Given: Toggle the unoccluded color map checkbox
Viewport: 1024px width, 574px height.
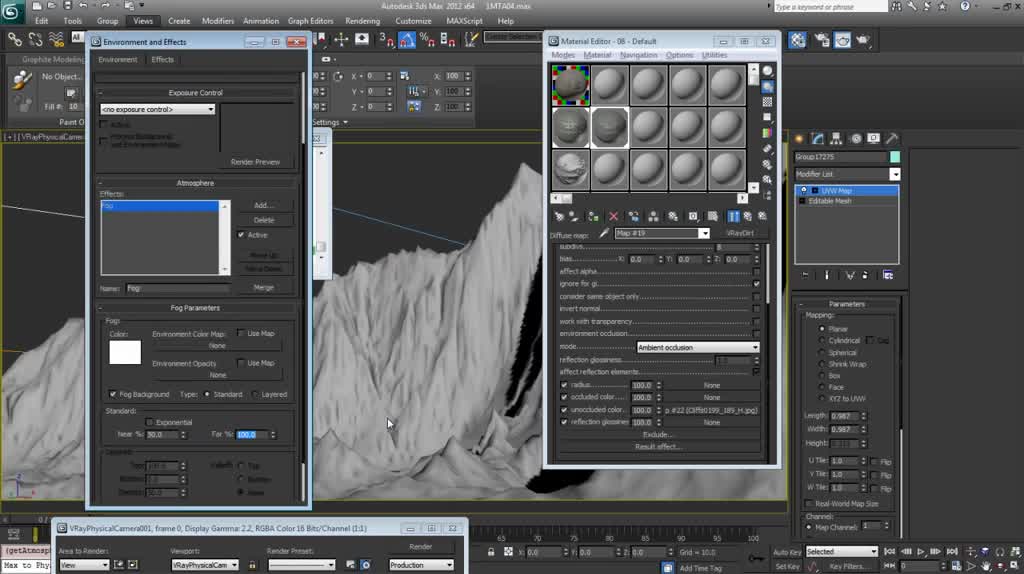Looking at the screenshot, I should coord(564,409).
